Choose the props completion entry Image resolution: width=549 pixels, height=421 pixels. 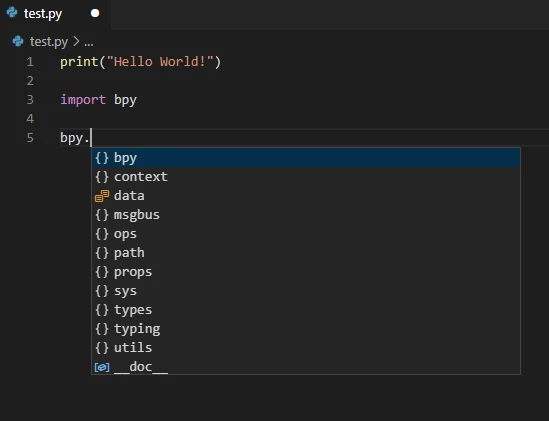(x=306, y=272)
